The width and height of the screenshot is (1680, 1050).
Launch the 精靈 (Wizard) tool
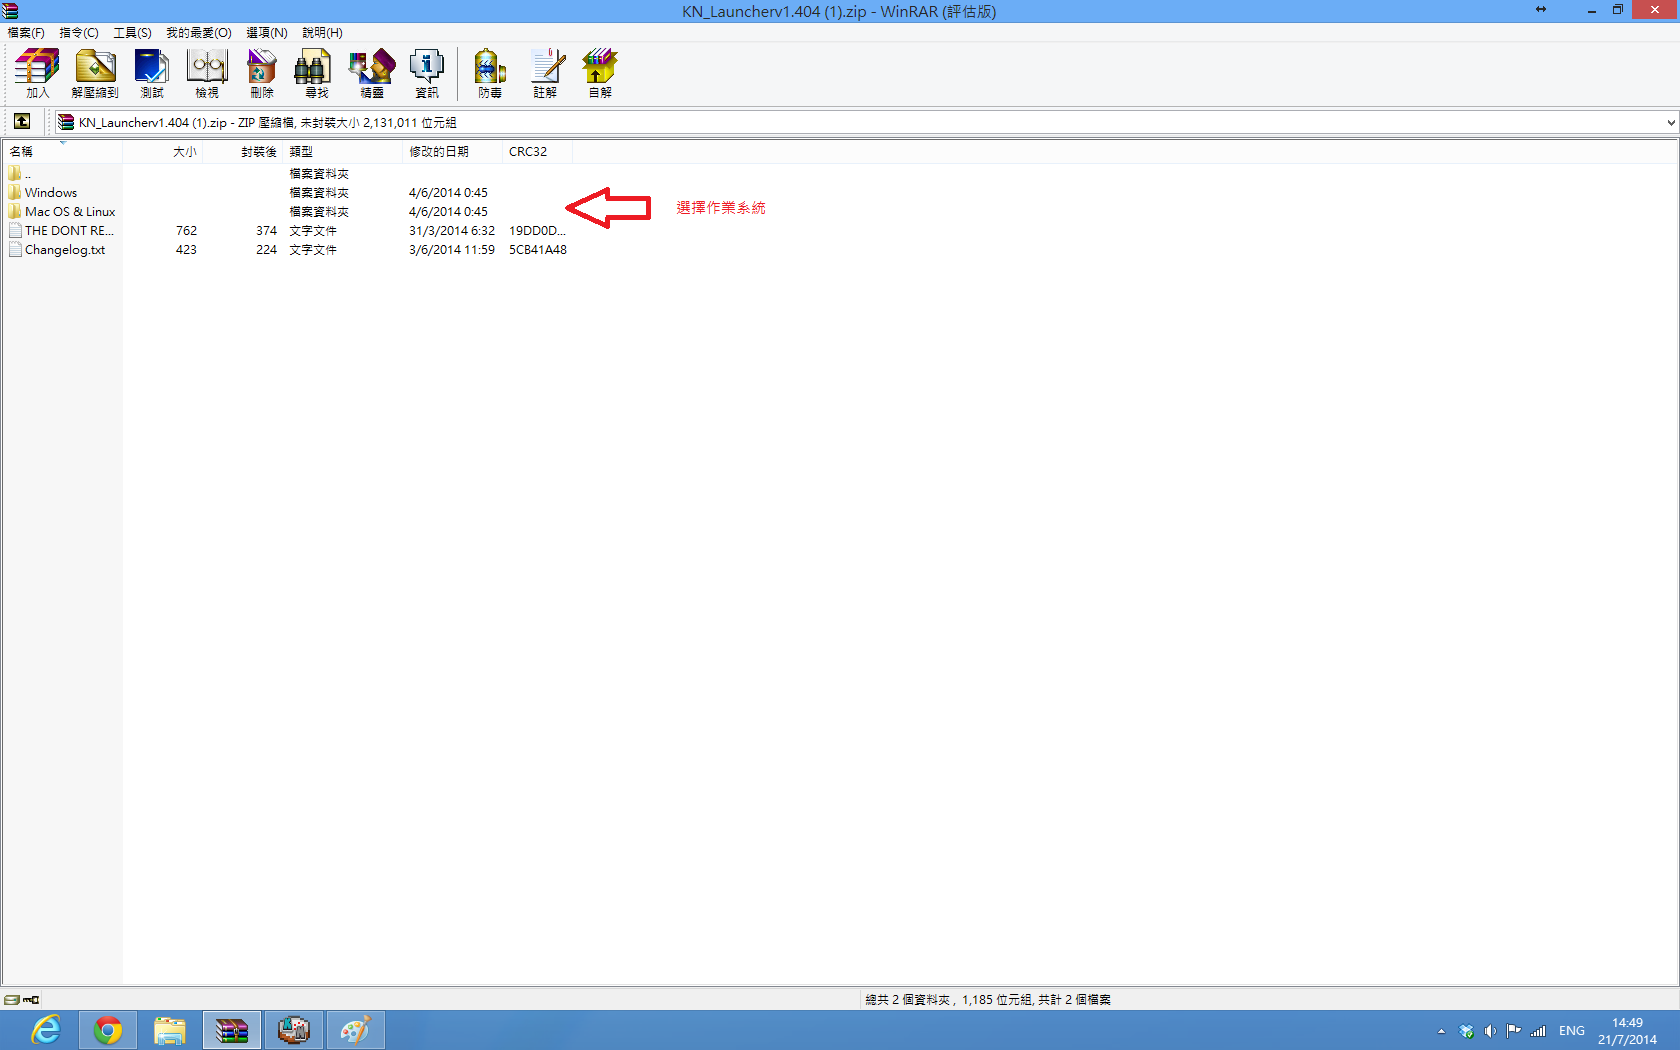tap(372, 73)
